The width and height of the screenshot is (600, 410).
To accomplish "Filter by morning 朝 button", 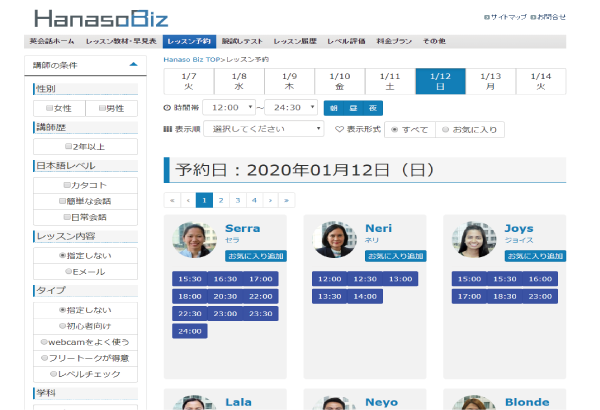I will coord(334,108).
